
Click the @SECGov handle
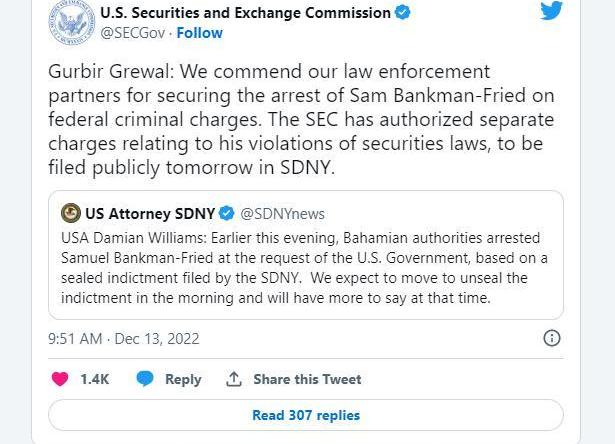(132, 33)
